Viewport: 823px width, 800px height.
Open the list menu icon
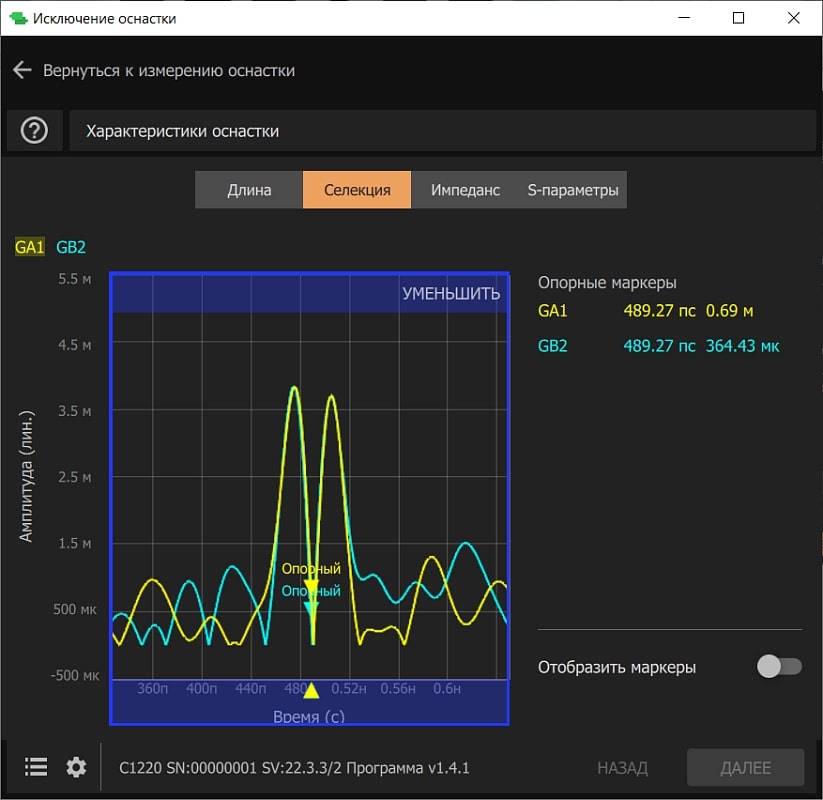(x=36, y=767)
